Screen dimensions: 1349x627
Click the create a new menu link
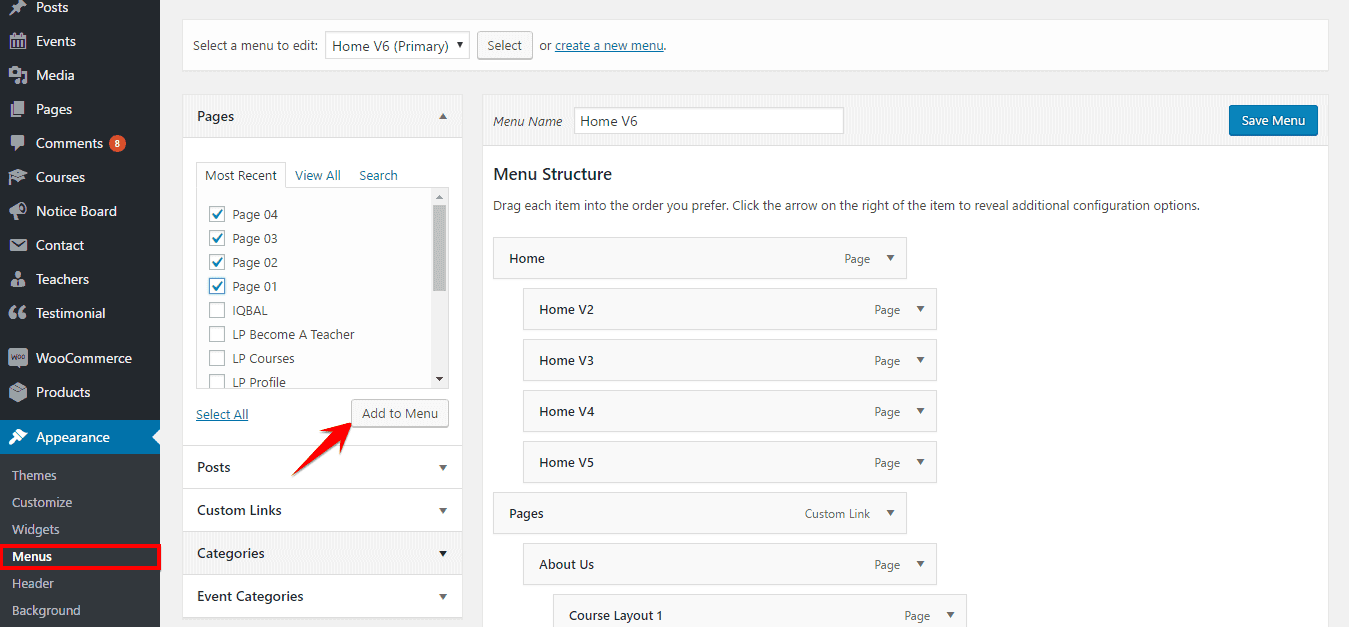click(x=609, y=45)
